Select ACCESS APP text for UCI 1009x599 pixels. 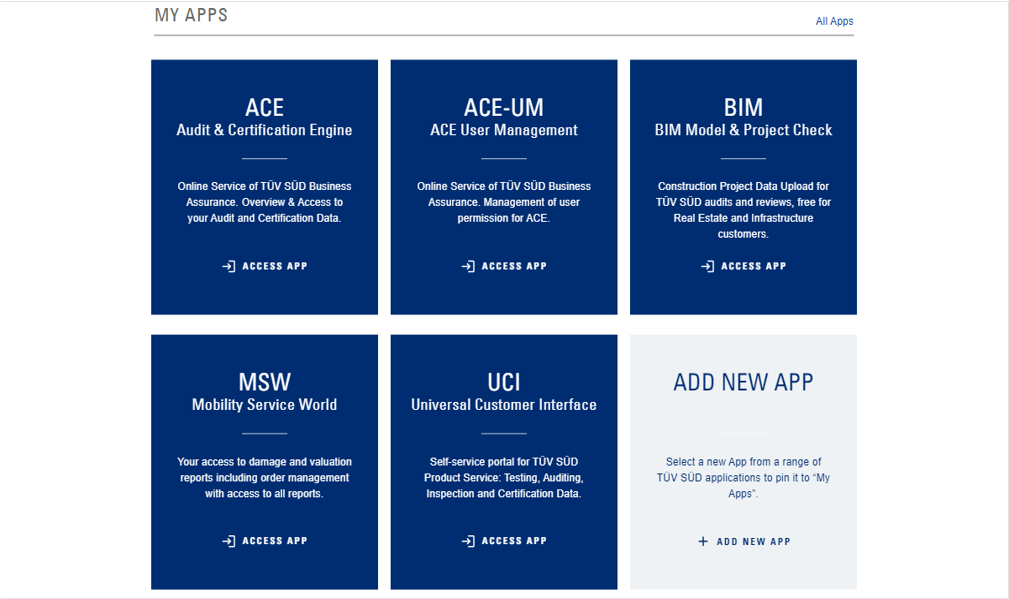click(x=514, y=541)
